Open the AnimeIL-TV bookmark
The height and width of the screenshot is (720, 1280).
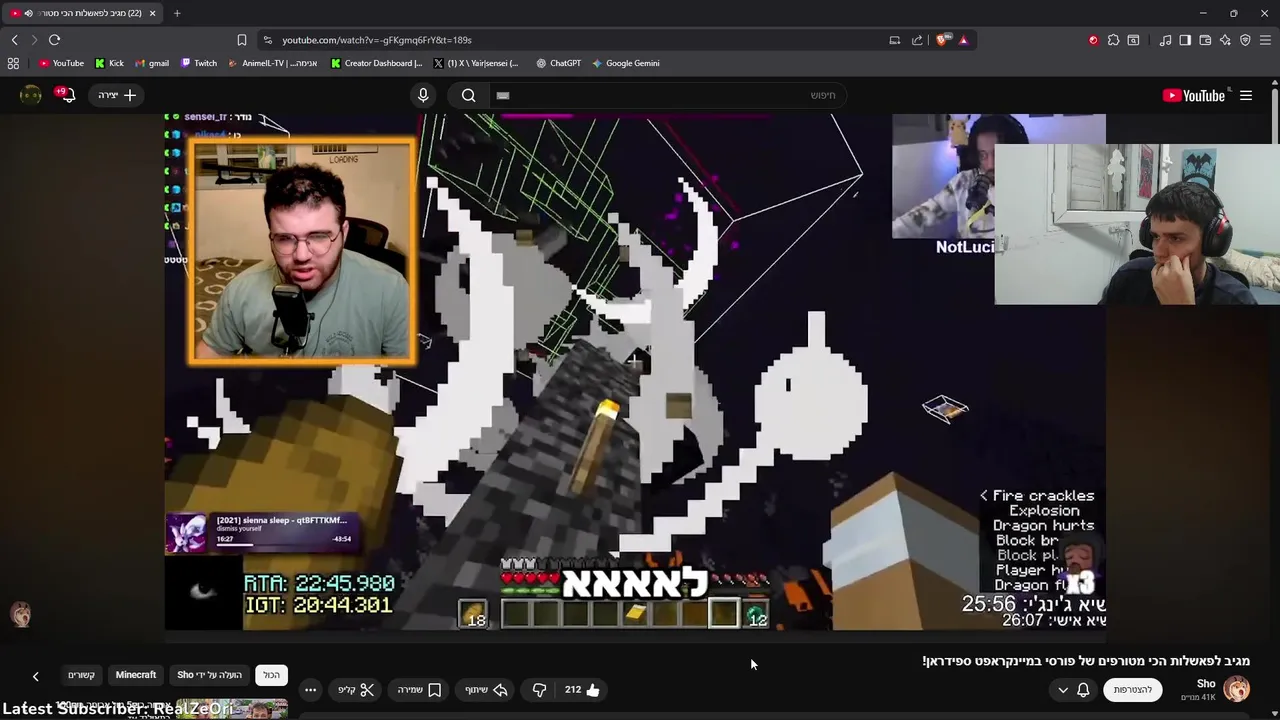click(272, 63)
